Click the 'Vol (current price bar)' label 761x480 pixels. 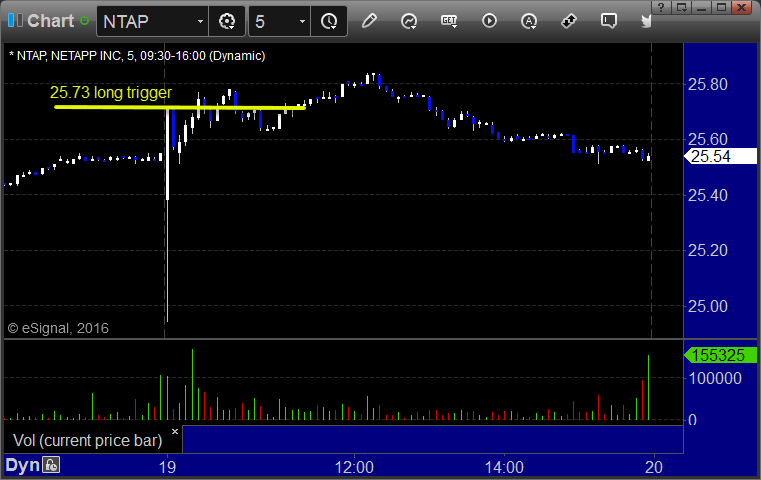88,440
